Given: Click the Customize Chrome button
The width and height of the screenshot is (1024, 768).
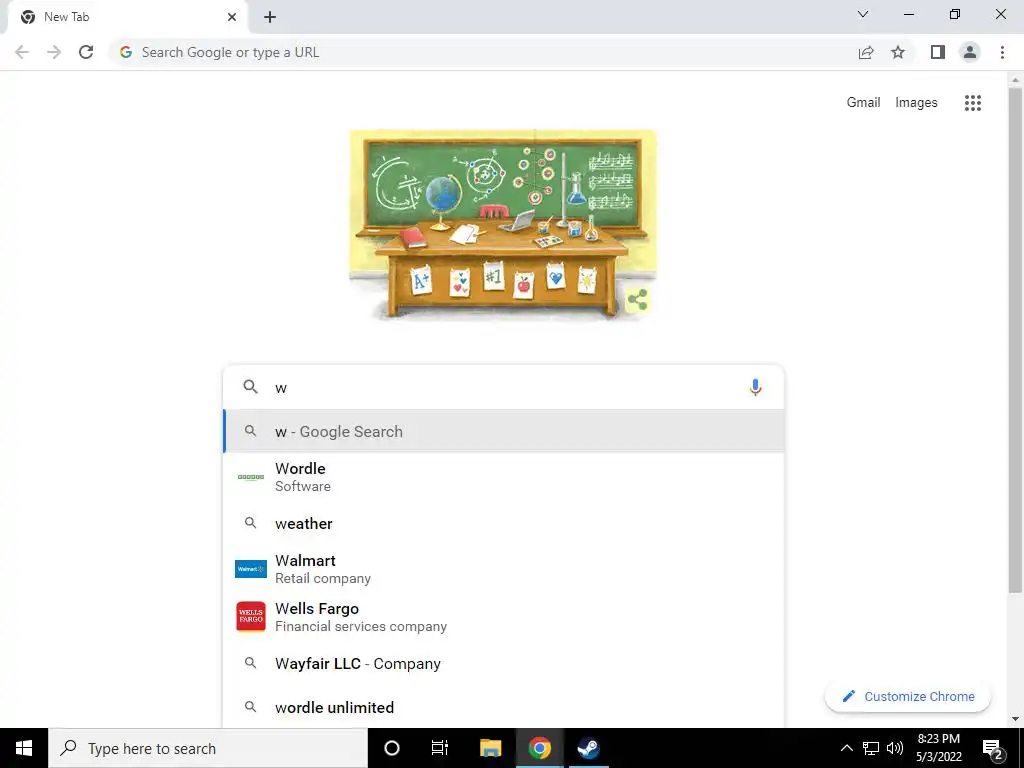Looking at the screenshot, I should pos(908,696).
